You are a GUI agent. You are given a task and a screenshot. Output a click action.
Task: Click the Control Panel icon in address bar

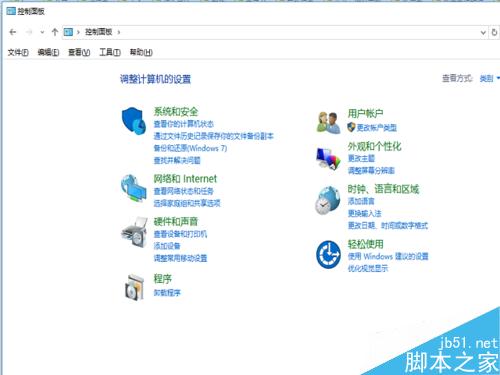click(68, 32)
